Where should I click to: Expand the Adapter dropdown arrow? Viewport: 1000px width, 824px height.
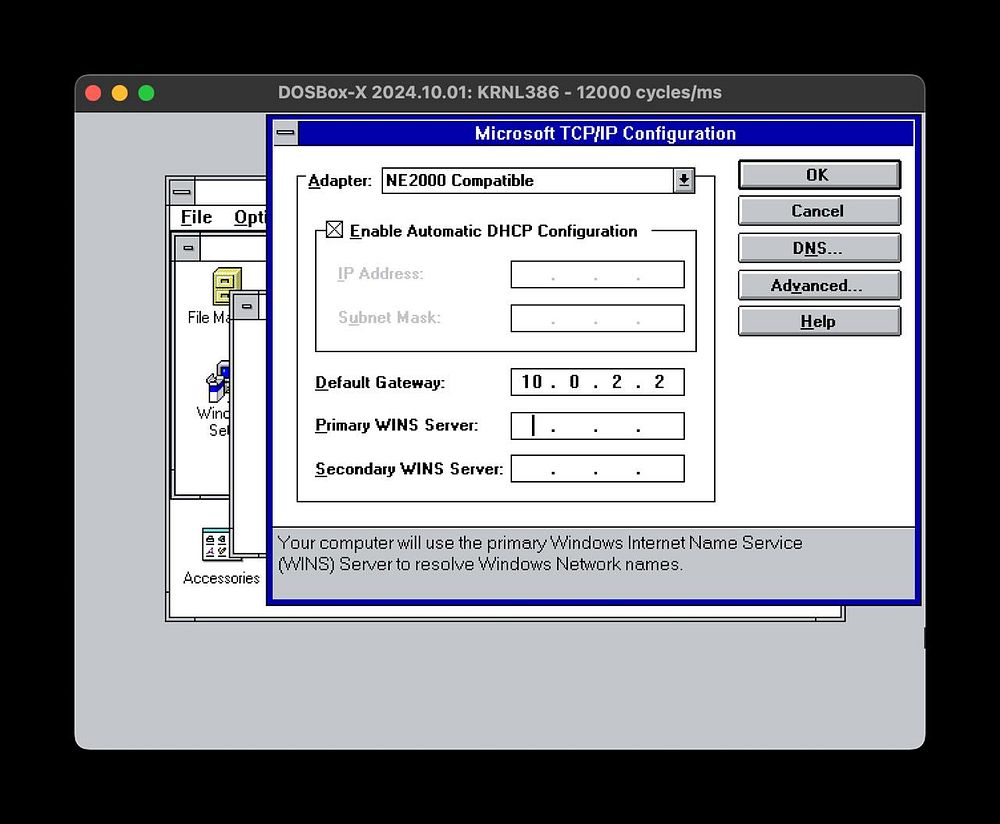[684, 180]
